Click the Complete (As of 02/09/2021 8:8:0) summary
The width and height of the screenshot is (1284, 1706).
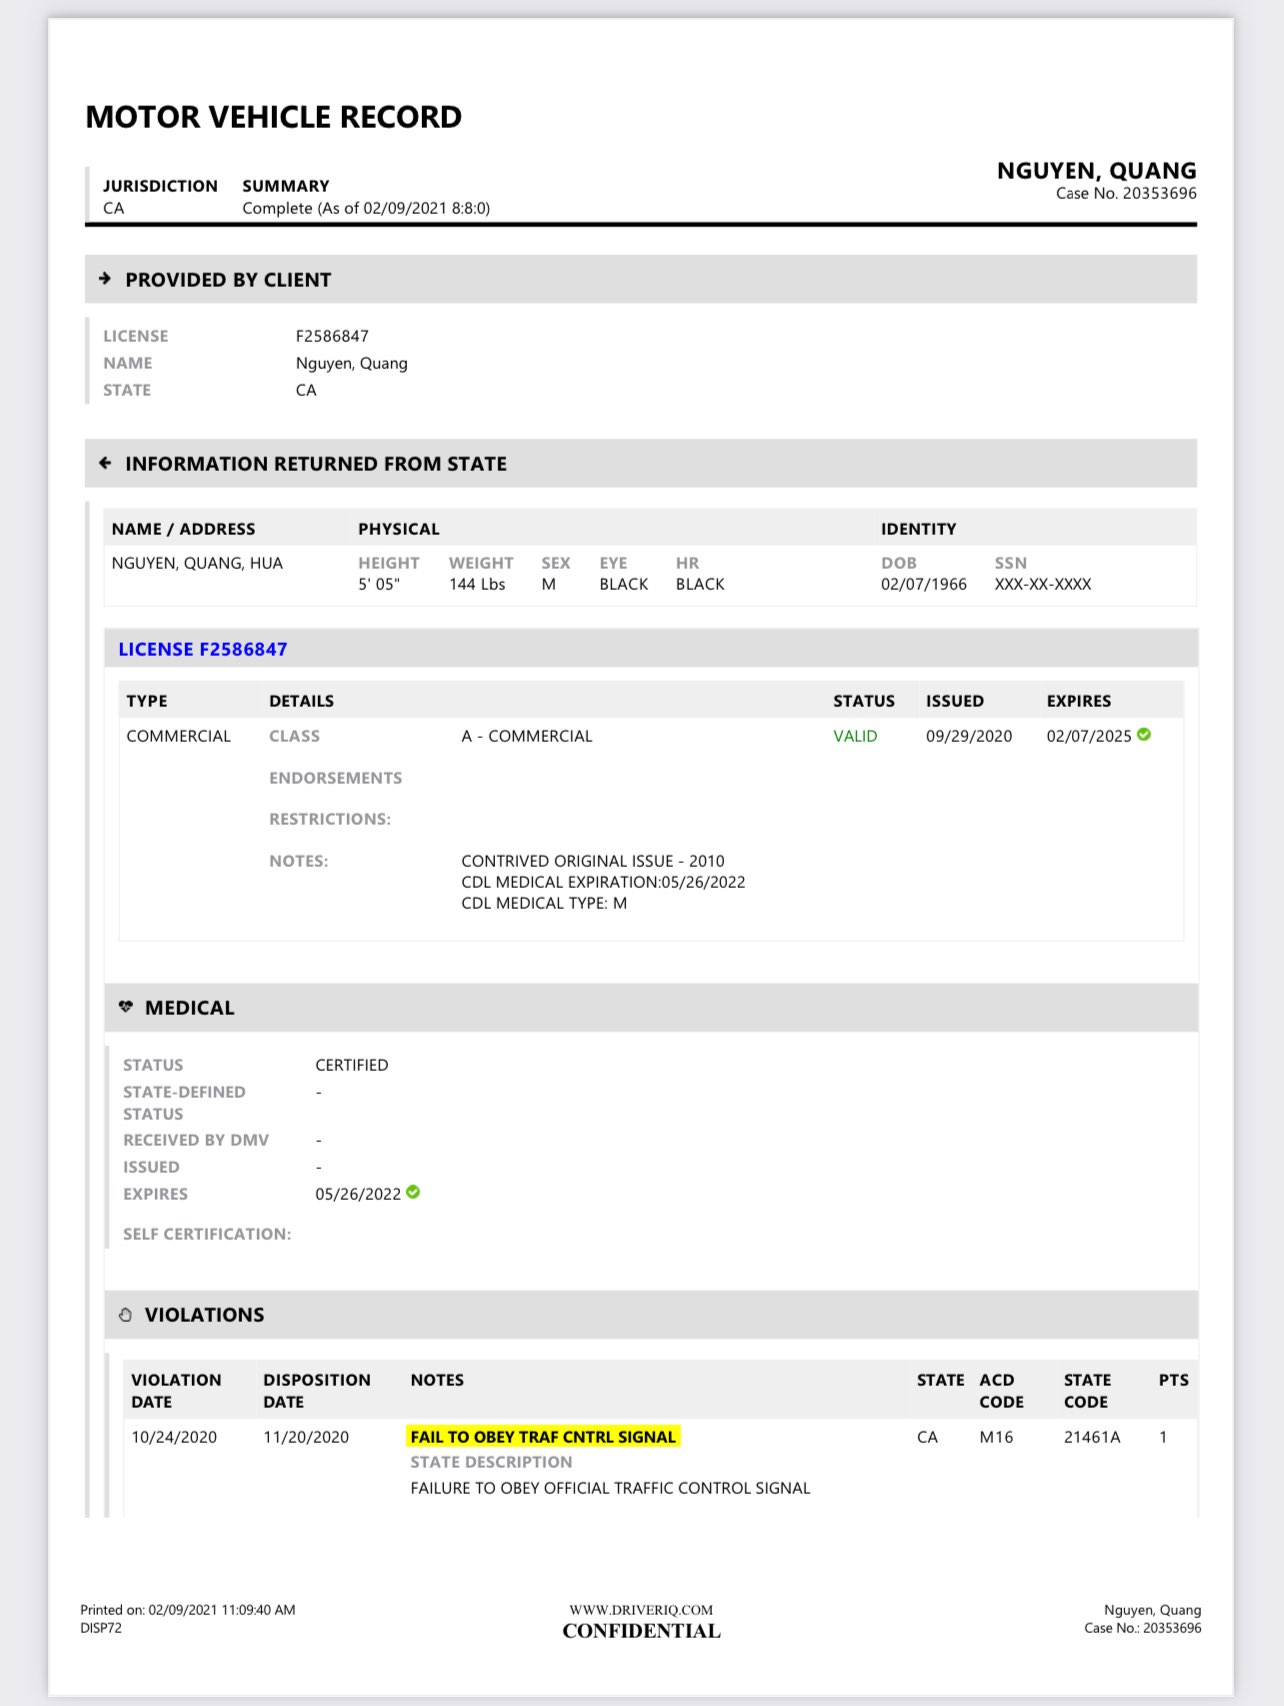pyautogui.click(x=366, y=208)
